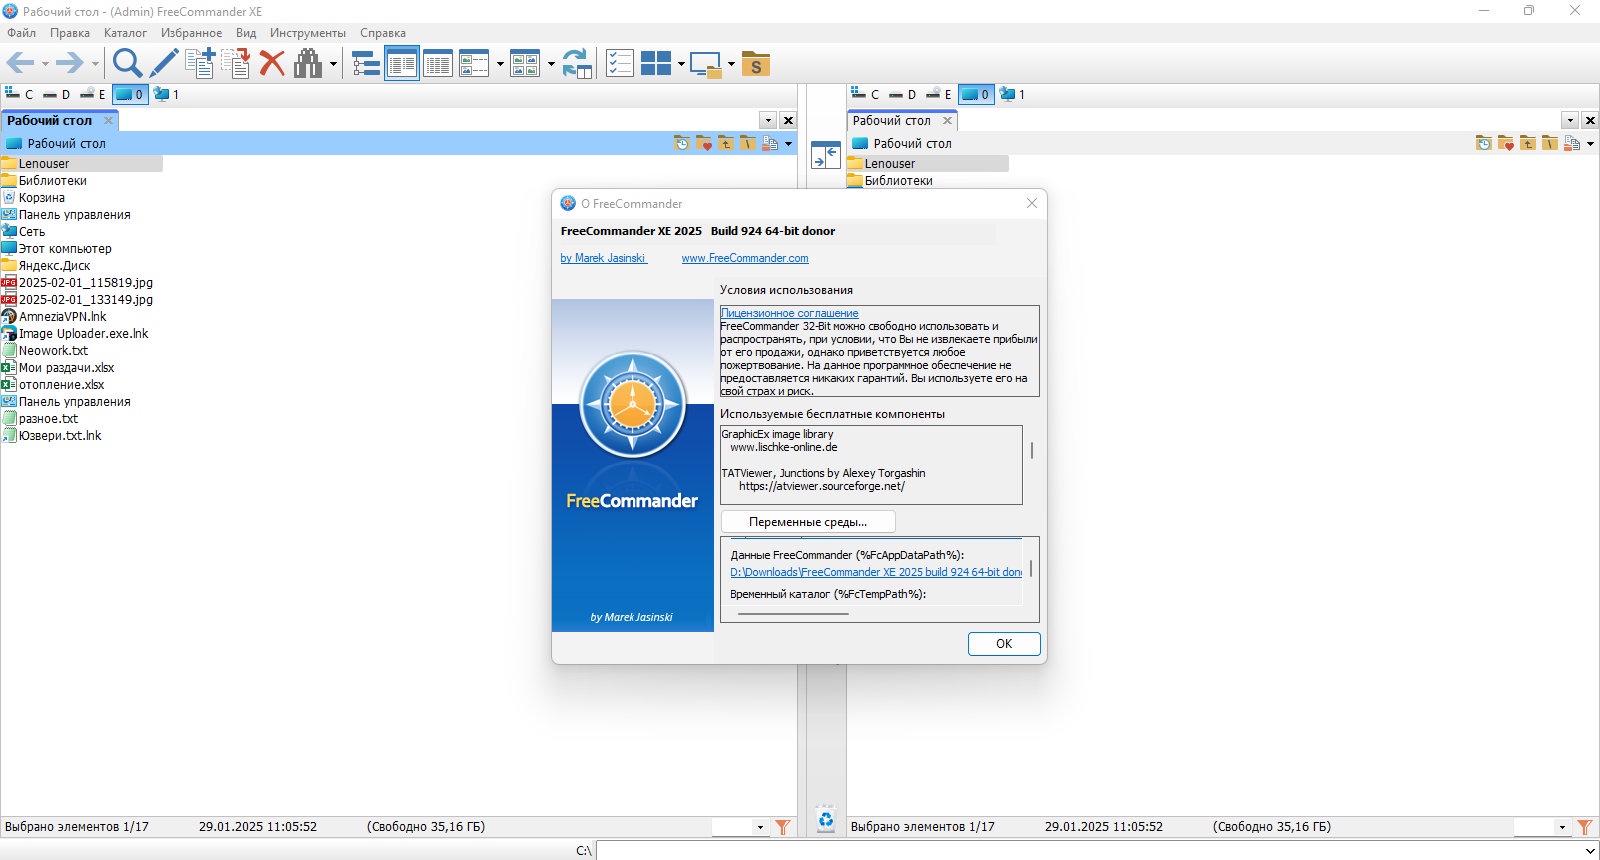Select drive D in left panel
This screenshot has width=1600, height=860.
click(x=57, y=94)
